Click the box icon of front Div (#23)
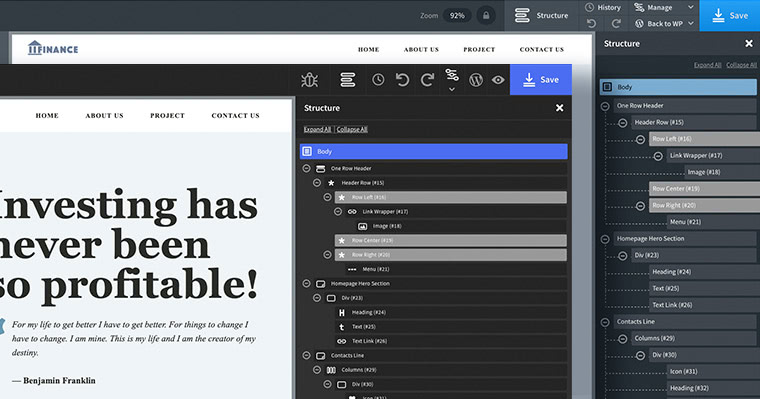The image size is (760, 399). click(331, 298)
